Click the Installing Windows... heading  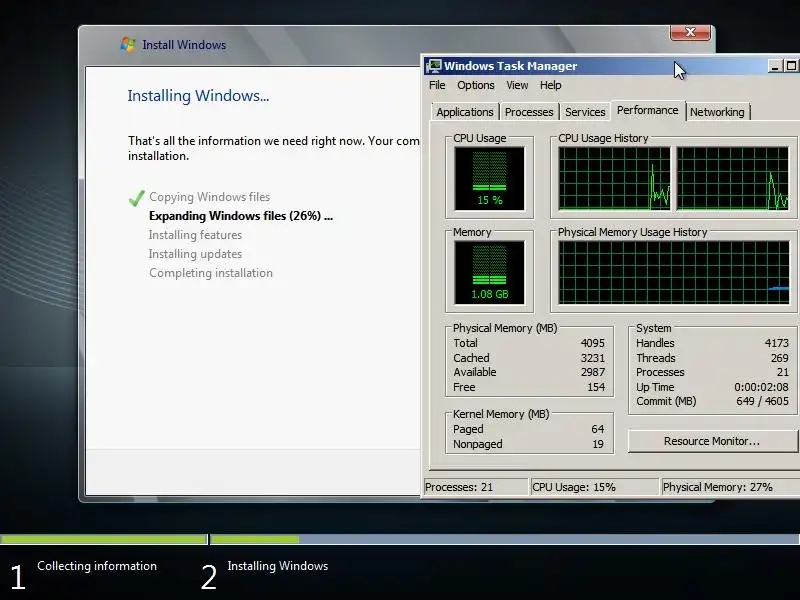(x=198, y=95)
